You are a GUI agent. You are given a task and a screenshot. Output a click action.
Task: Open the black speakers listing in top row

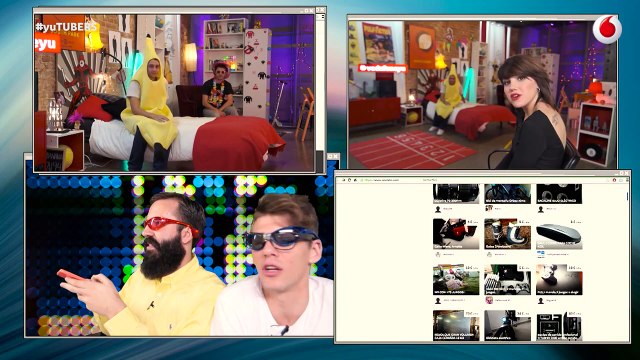(x=559, y=194)
